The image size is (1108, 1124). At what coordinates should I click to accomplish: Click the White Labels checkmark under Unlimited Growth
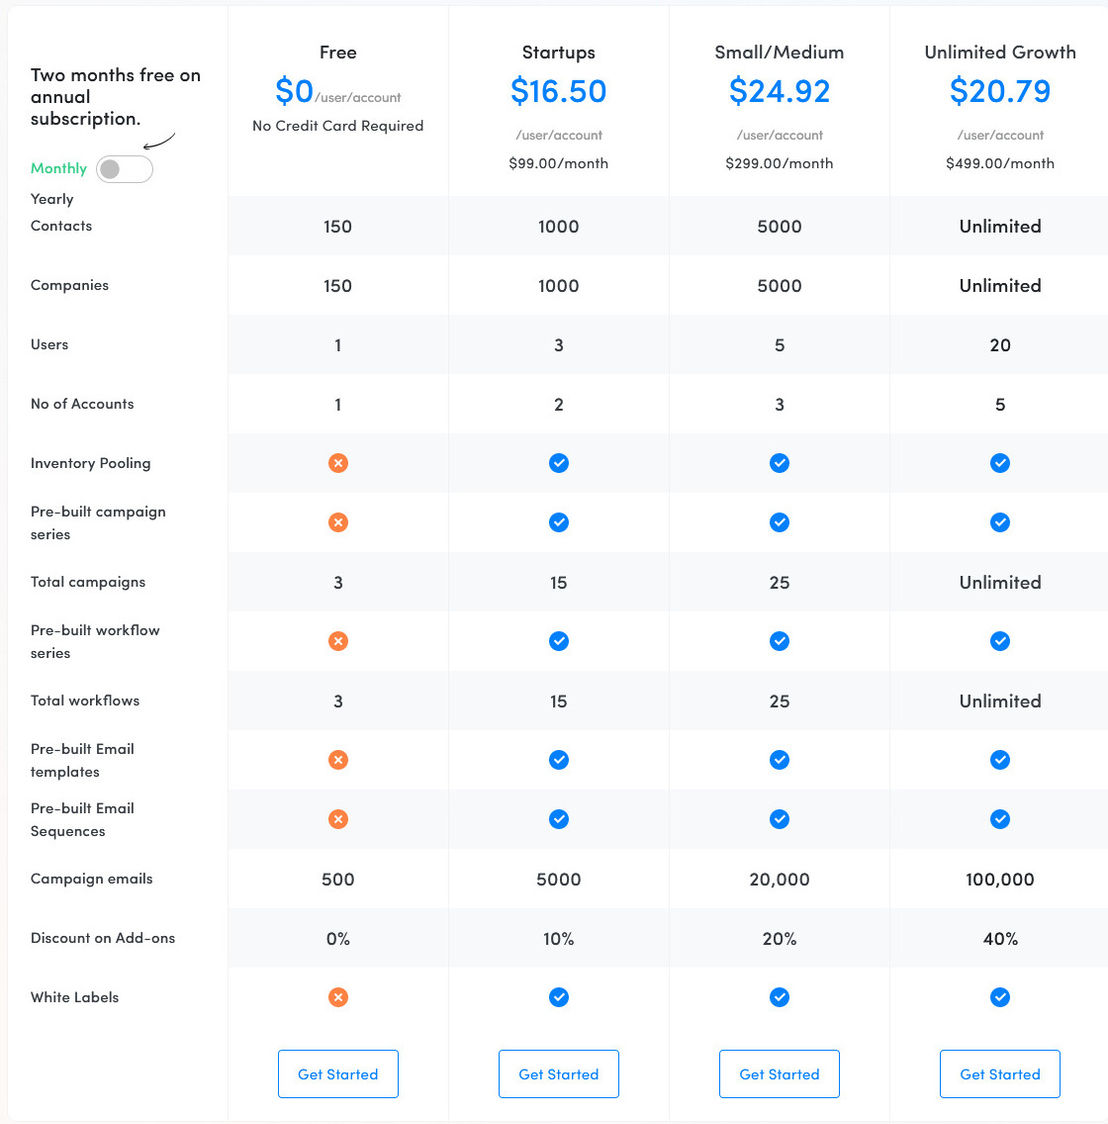(x=1000, y=997)
